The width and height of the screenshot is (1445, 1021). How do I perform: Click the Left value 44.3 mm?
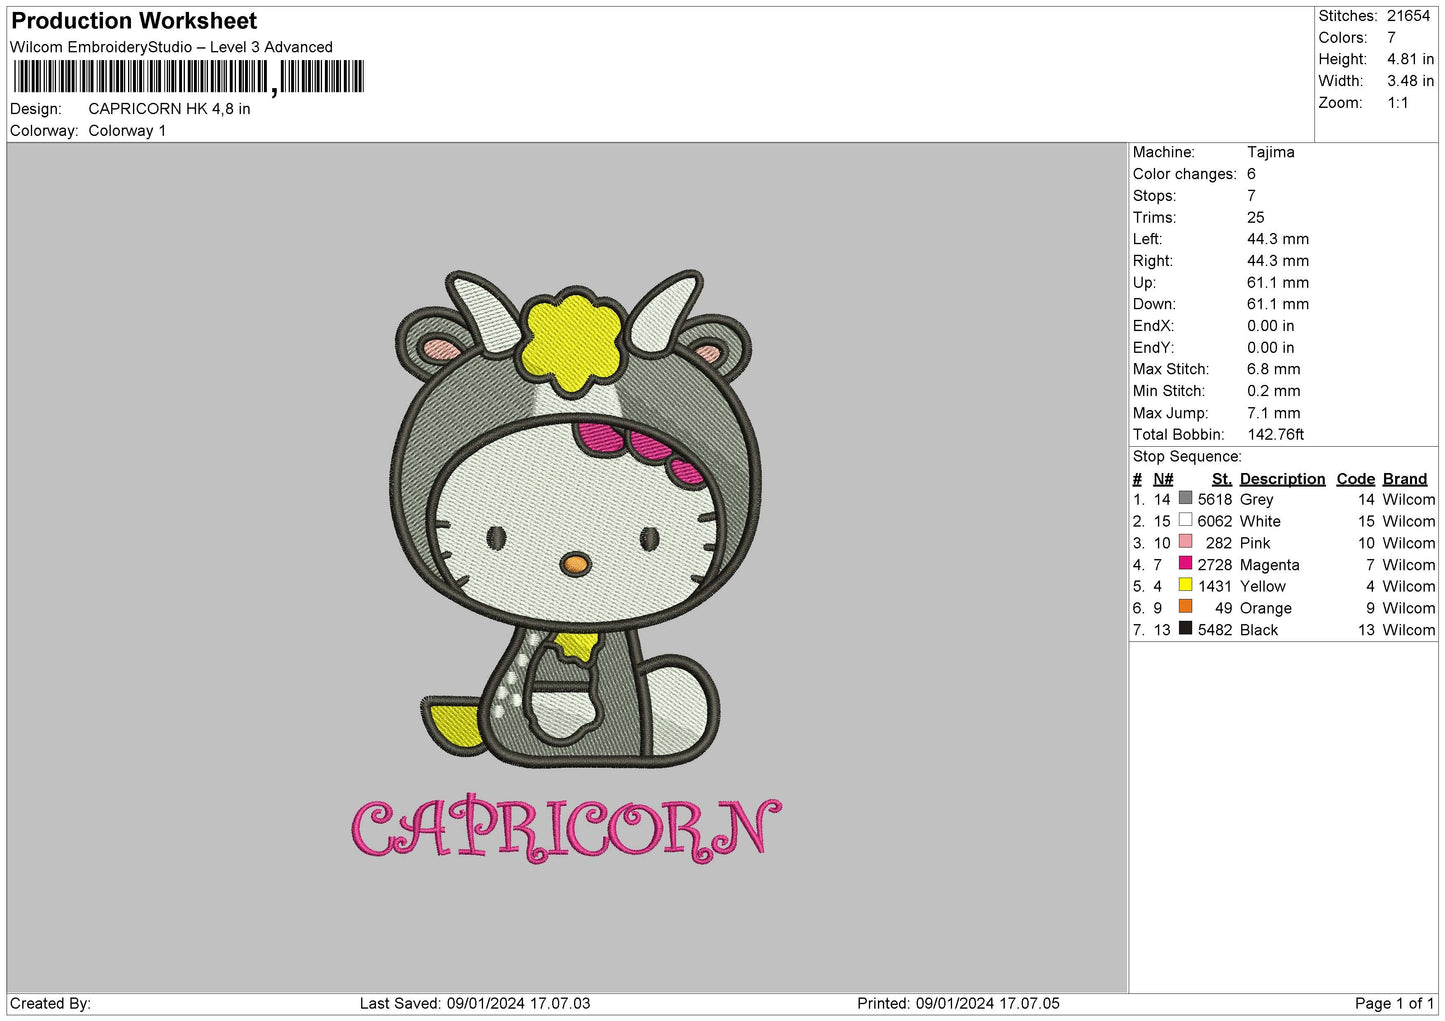[1278, 239]
